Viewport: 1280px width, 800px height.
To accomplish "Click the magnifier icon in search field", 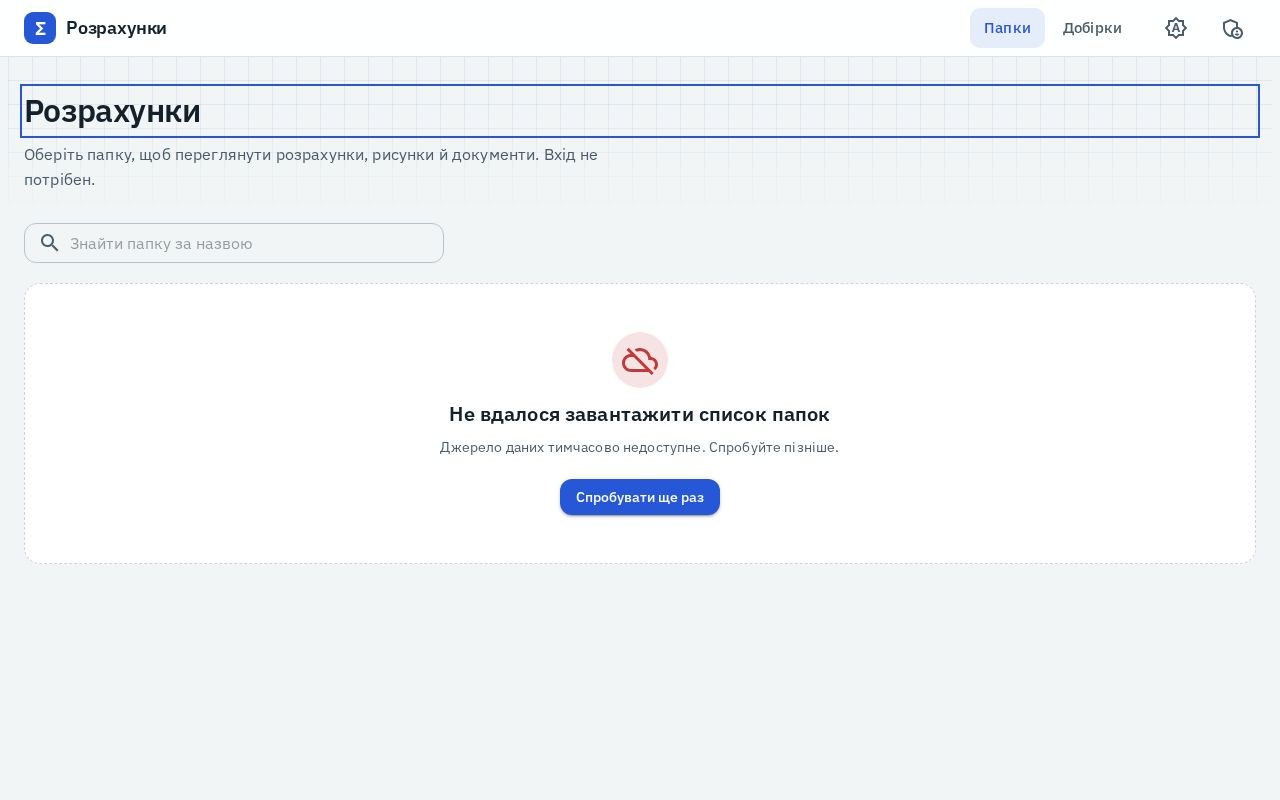I will [49, 243].
